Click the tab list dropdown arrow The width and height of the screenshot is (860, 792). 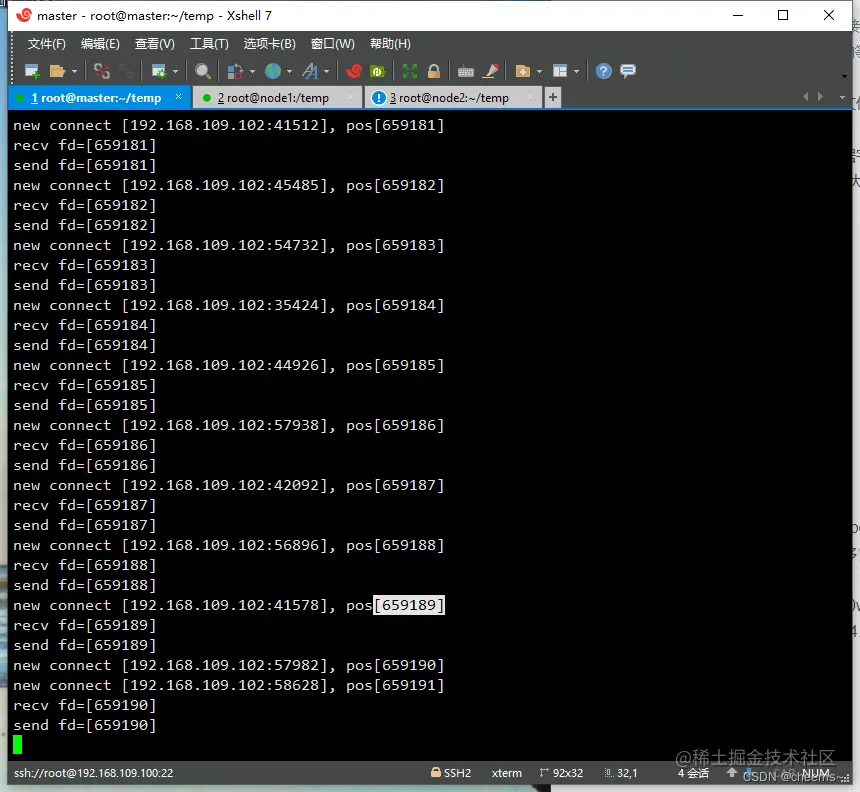[842, 97]
